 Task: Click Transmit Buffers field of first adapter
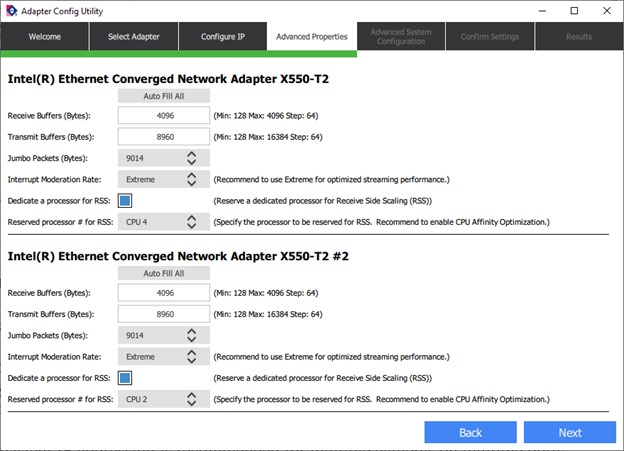164,137
